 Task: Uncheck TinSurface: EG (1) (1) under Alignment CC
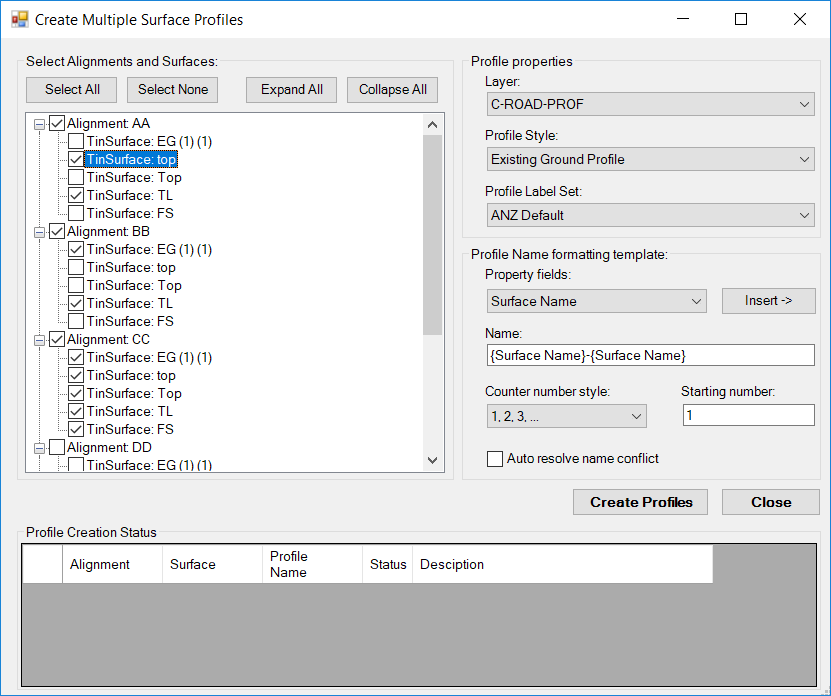pyautogui.click(x=76, y=357)
